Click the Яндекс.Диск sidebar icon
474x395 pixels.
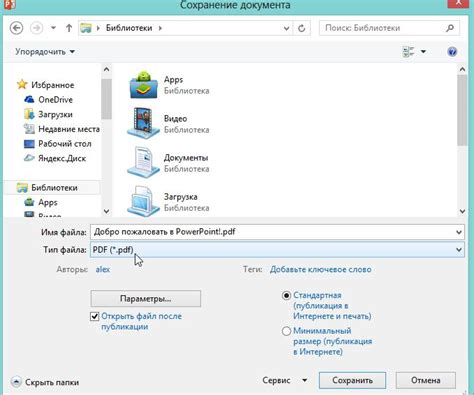click(x=29, y=158)
